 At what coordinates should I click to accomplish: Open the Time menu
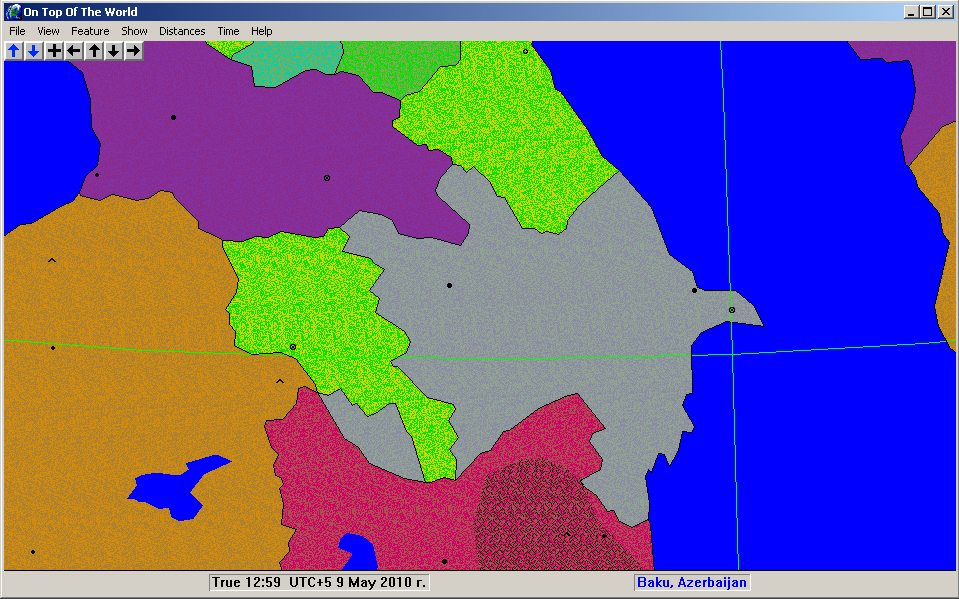coord(228,31)
